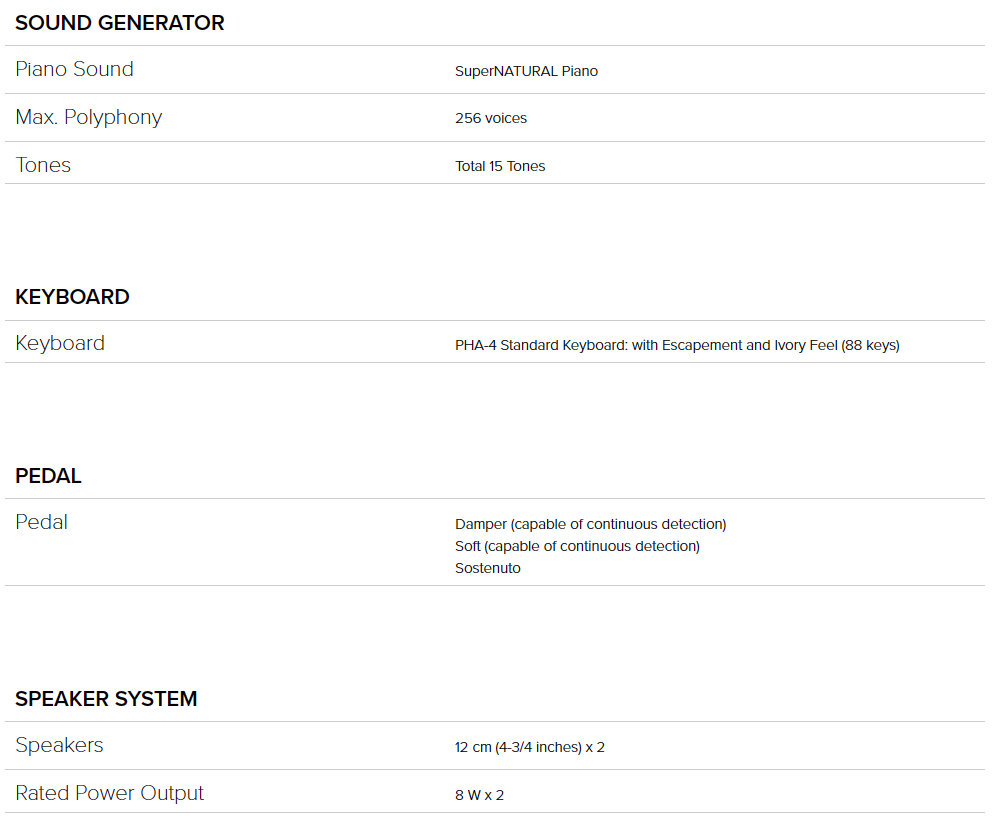Click the Tones row label

[43, 165]
